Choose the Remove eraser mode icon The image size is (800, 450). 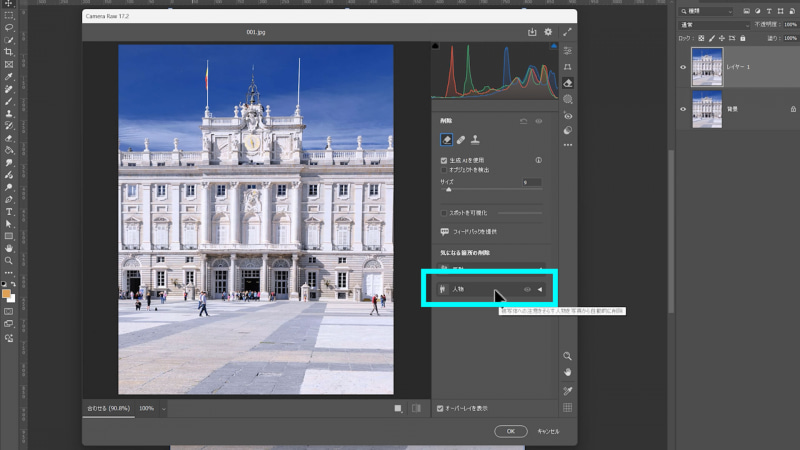point(446,140)
